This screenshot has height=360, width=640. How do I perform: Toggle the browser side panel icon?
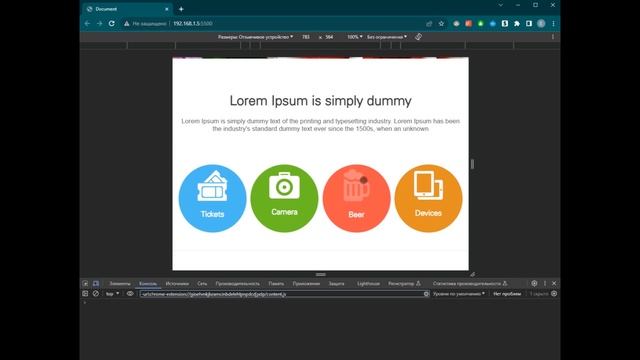coord(529,24)
